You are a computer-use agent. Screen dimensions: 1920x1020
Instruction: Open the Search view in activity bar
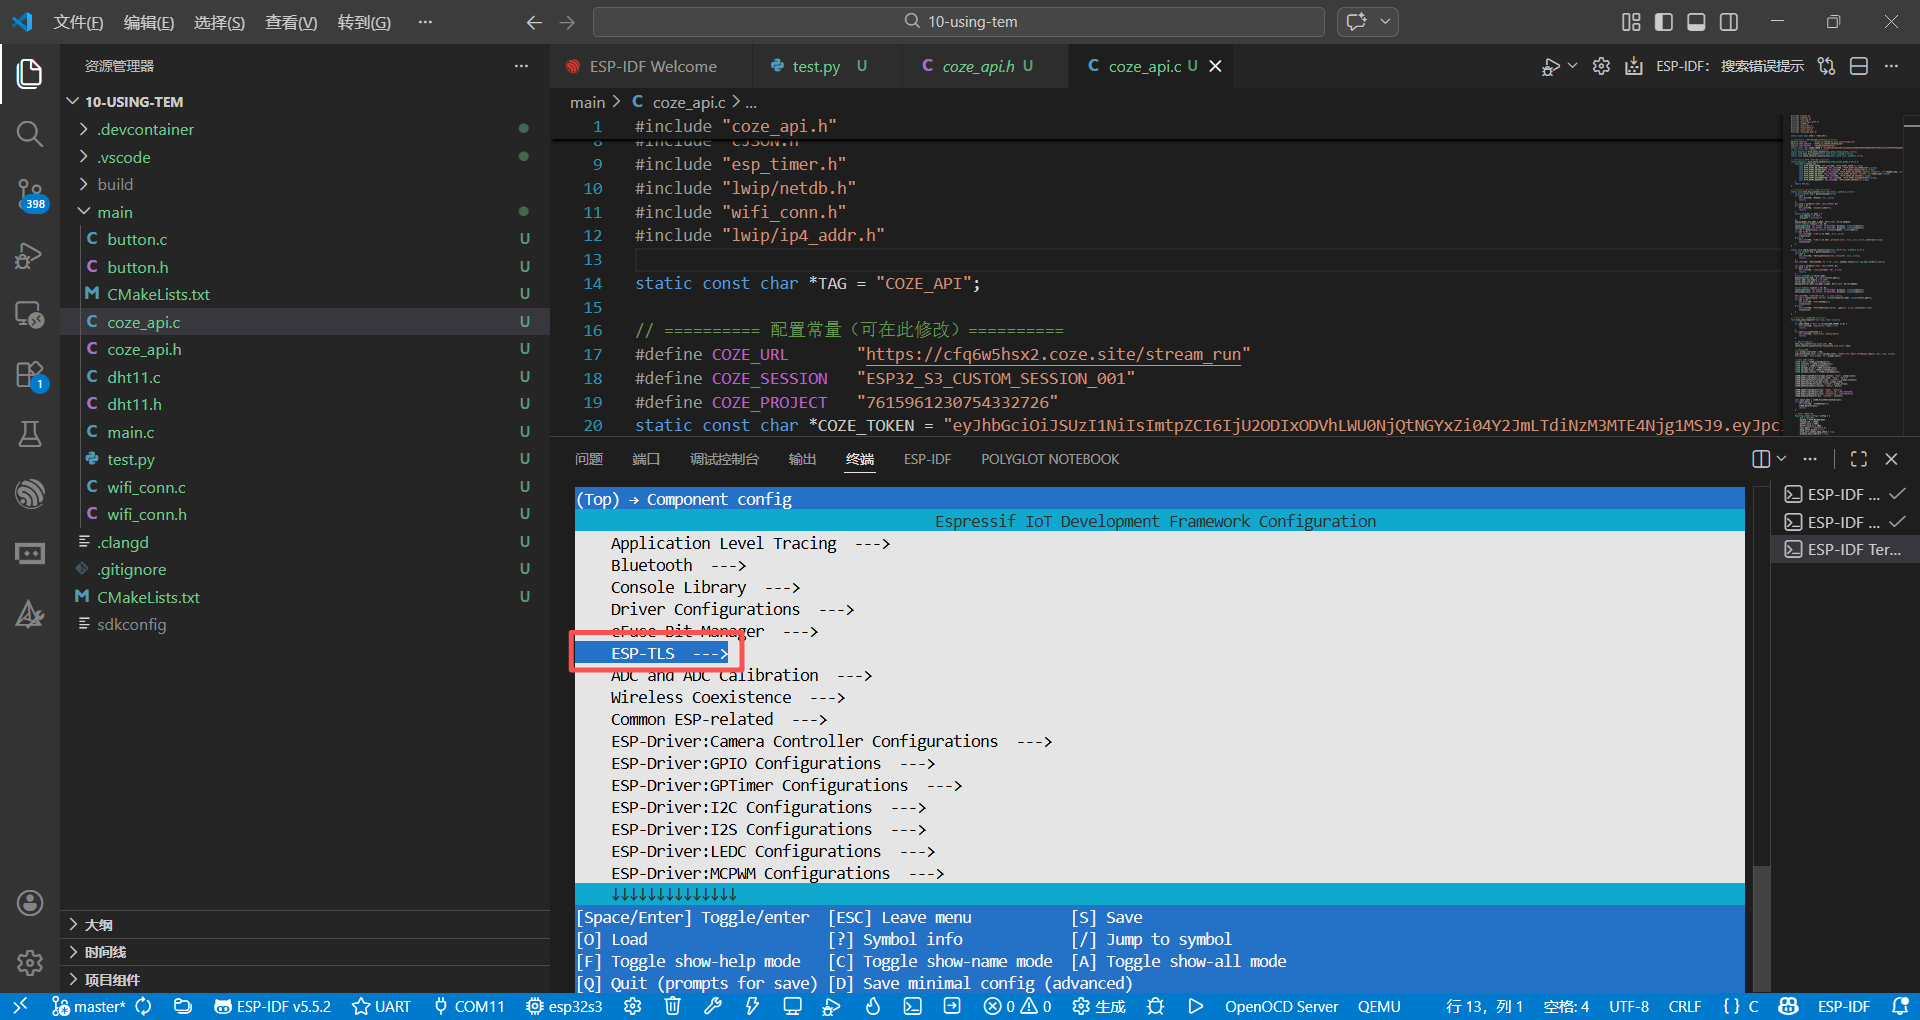(x=29, y=133)
